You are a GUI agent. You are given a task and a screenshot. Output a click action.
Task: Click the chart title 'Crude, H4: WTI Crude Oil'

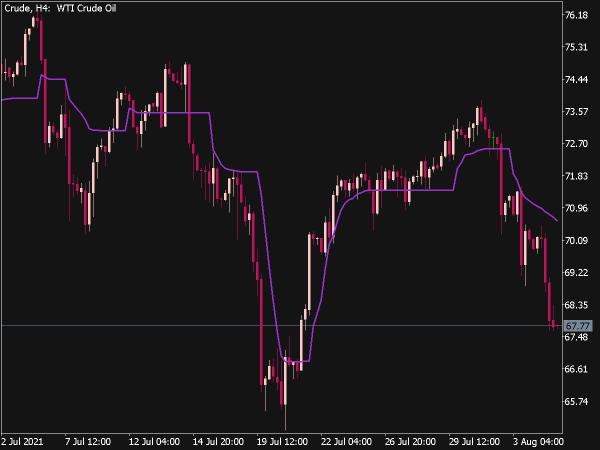(60, 8)
